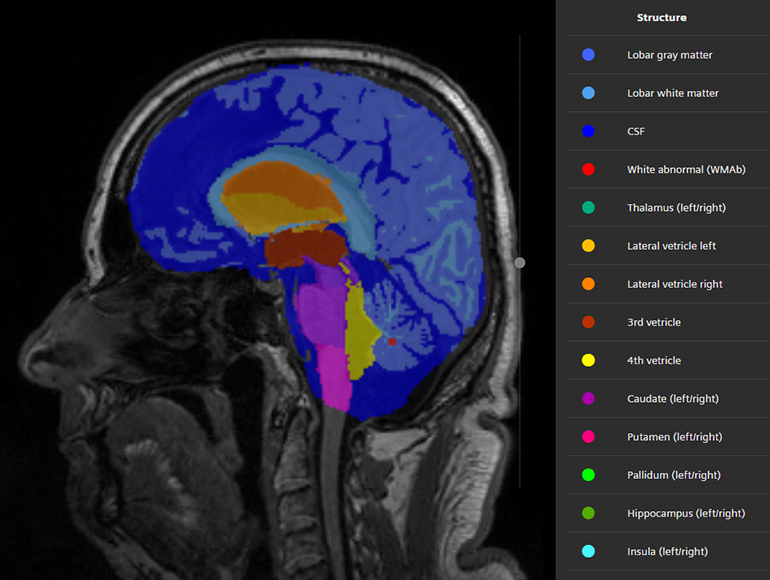Click the Thalamus teal color swatch

click(588, 207)
